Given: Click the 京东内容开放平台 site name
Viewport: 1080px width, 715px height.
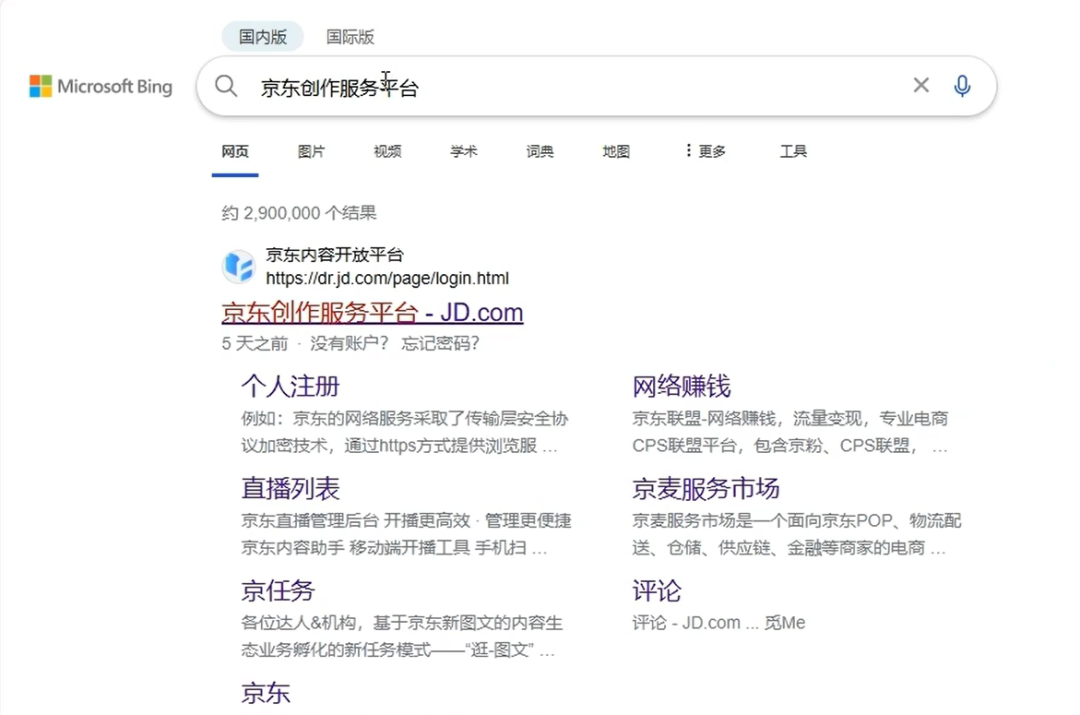Looking at the screenshot, I should pos(335,255).
